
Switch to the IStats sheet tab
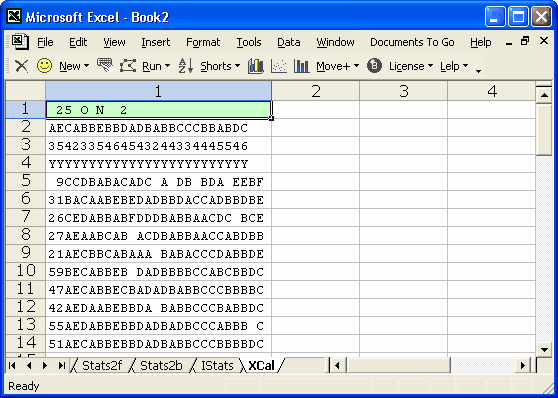[x=217, y=366]
